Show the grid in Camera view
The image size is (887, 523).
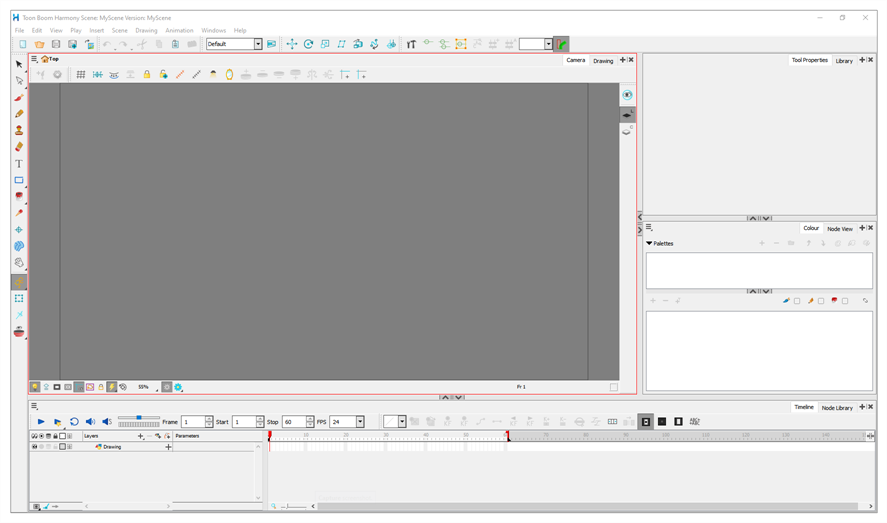point(81,75)
